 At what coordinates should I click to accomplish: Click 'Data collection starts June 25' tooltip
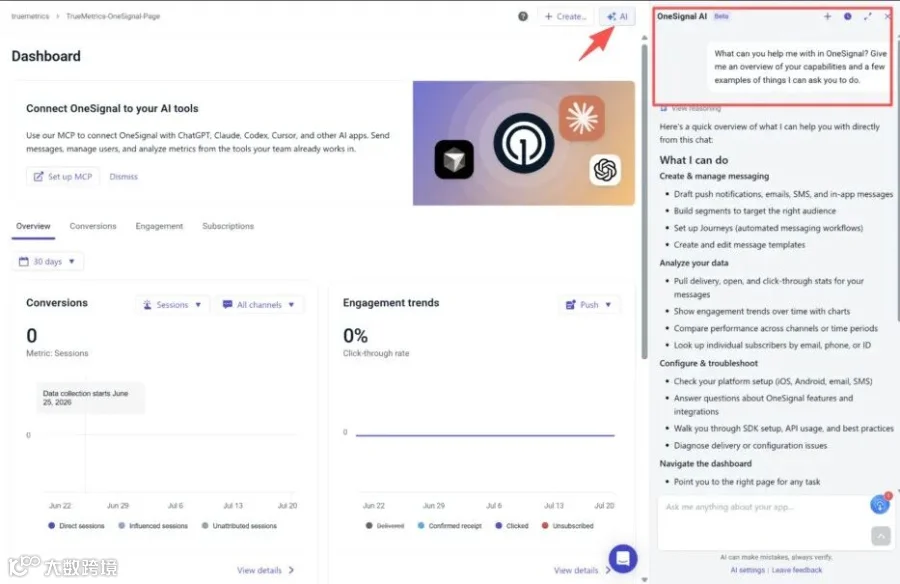90,397
